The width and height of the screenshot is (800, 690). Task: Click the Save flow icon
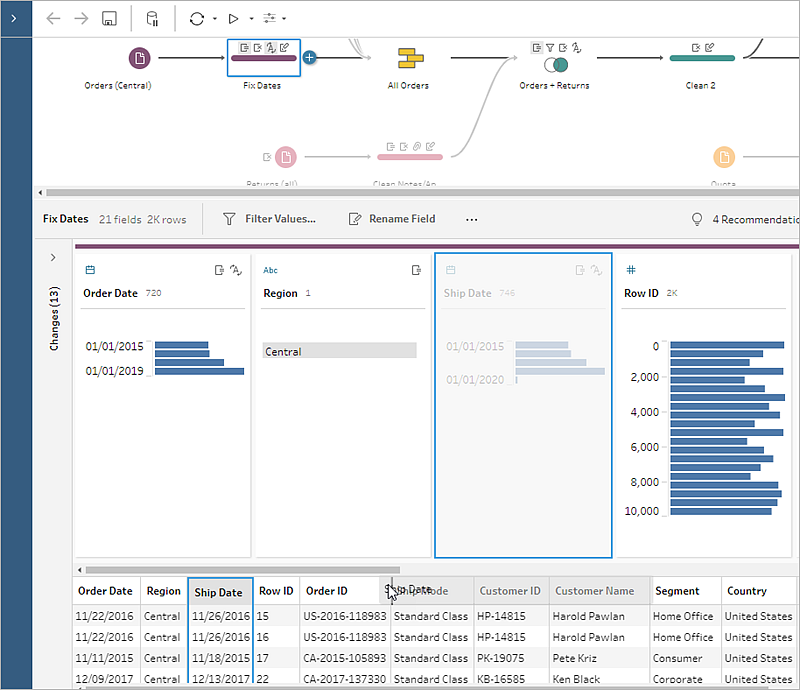109,19
